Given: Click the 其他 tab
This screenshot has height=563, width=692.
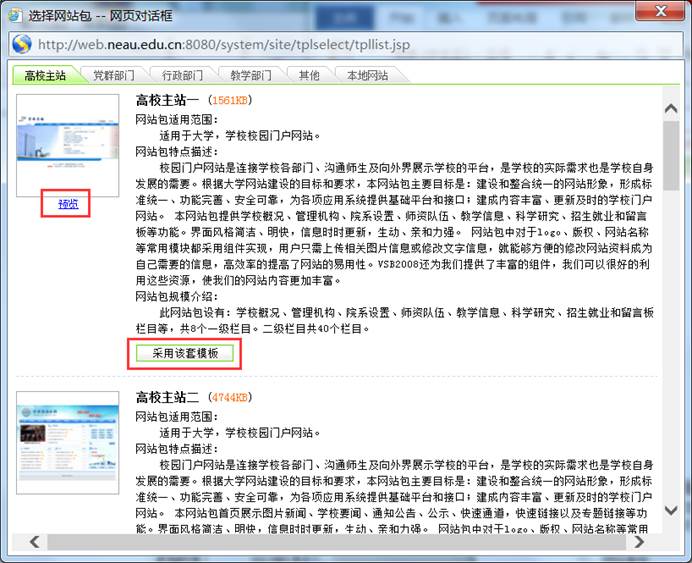Looking at the screenshot, I should click(309, 75).
